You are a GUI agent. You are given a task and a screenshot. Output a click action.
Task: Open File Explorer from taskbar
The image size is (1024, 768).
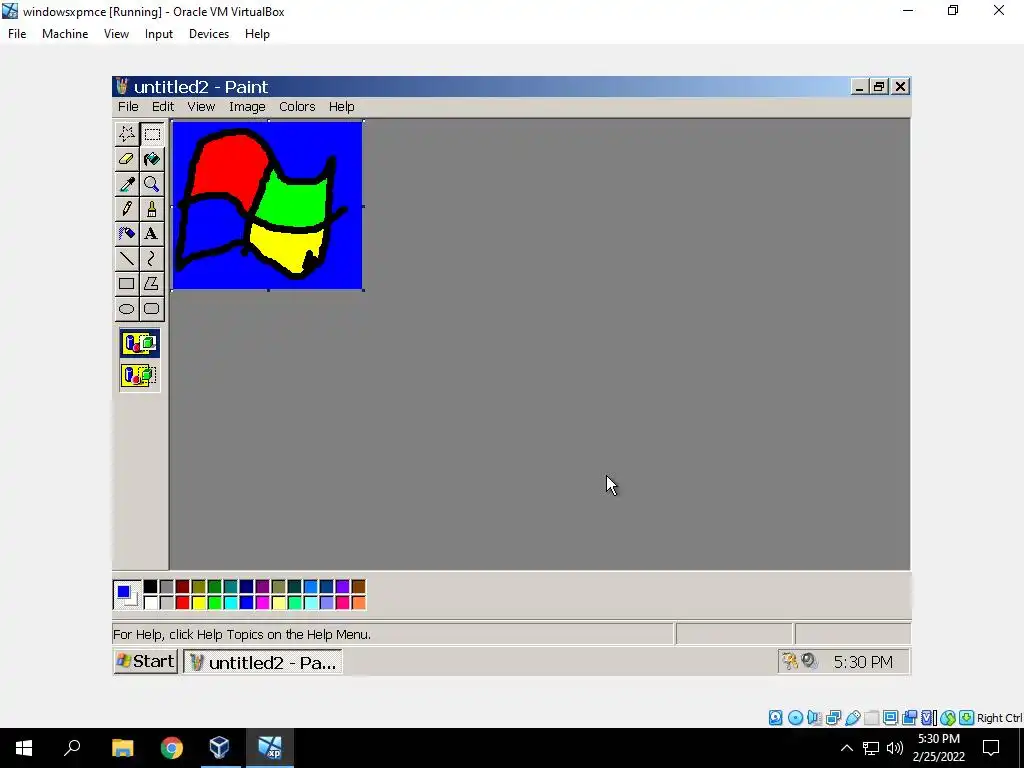coord(122,748)
